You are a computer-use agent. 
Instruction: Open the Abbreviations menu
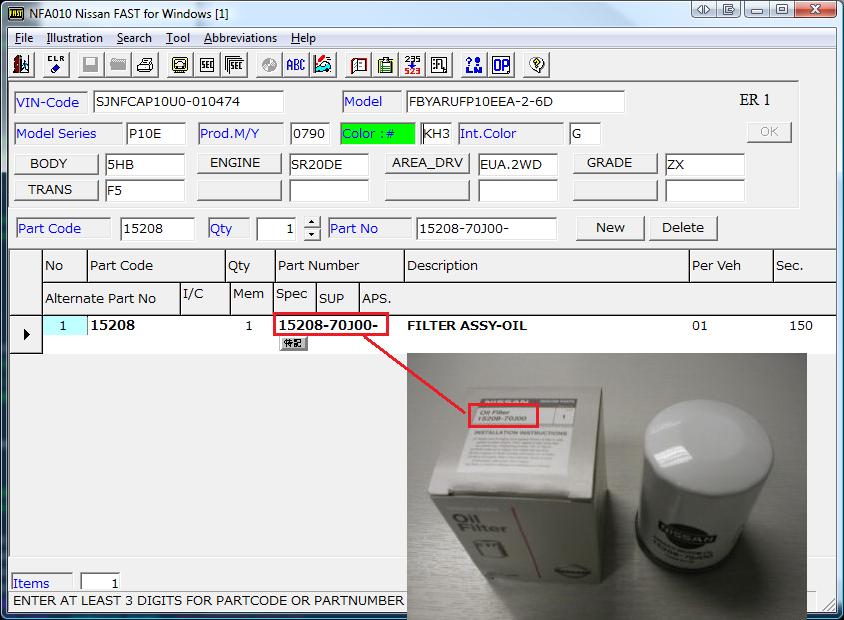[x=240, y=38]
